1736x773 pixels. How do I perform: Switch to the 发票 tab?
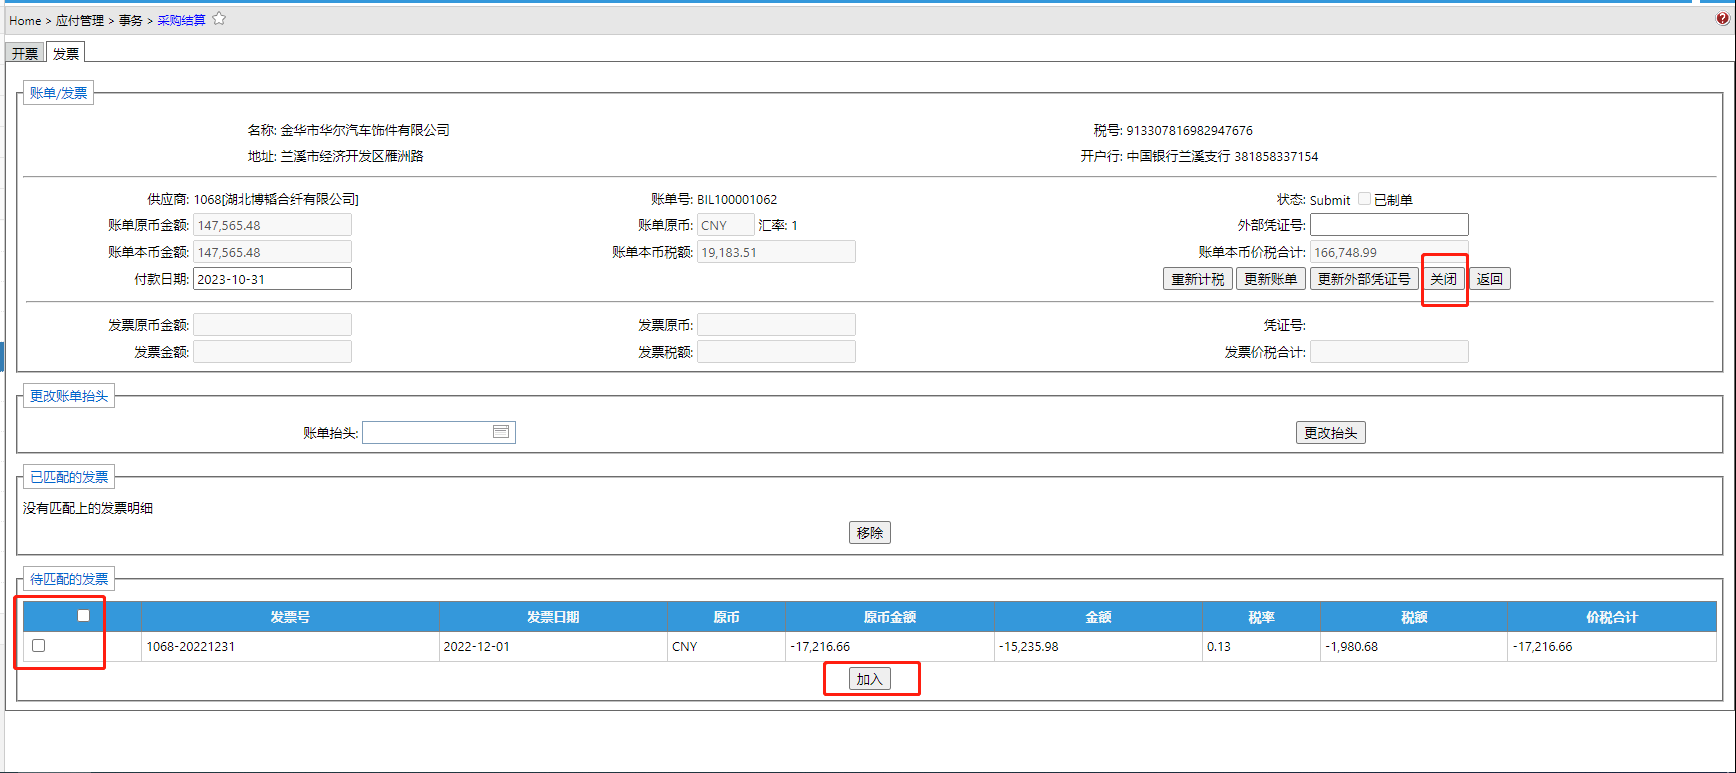pyautogui.click(x=66, y=53)
